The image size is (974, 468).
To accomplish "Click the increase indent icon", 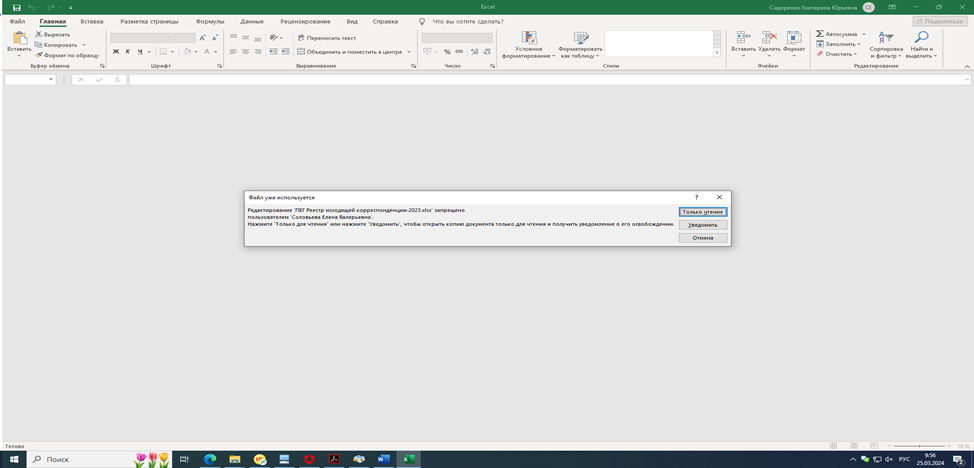I will 284,52.
